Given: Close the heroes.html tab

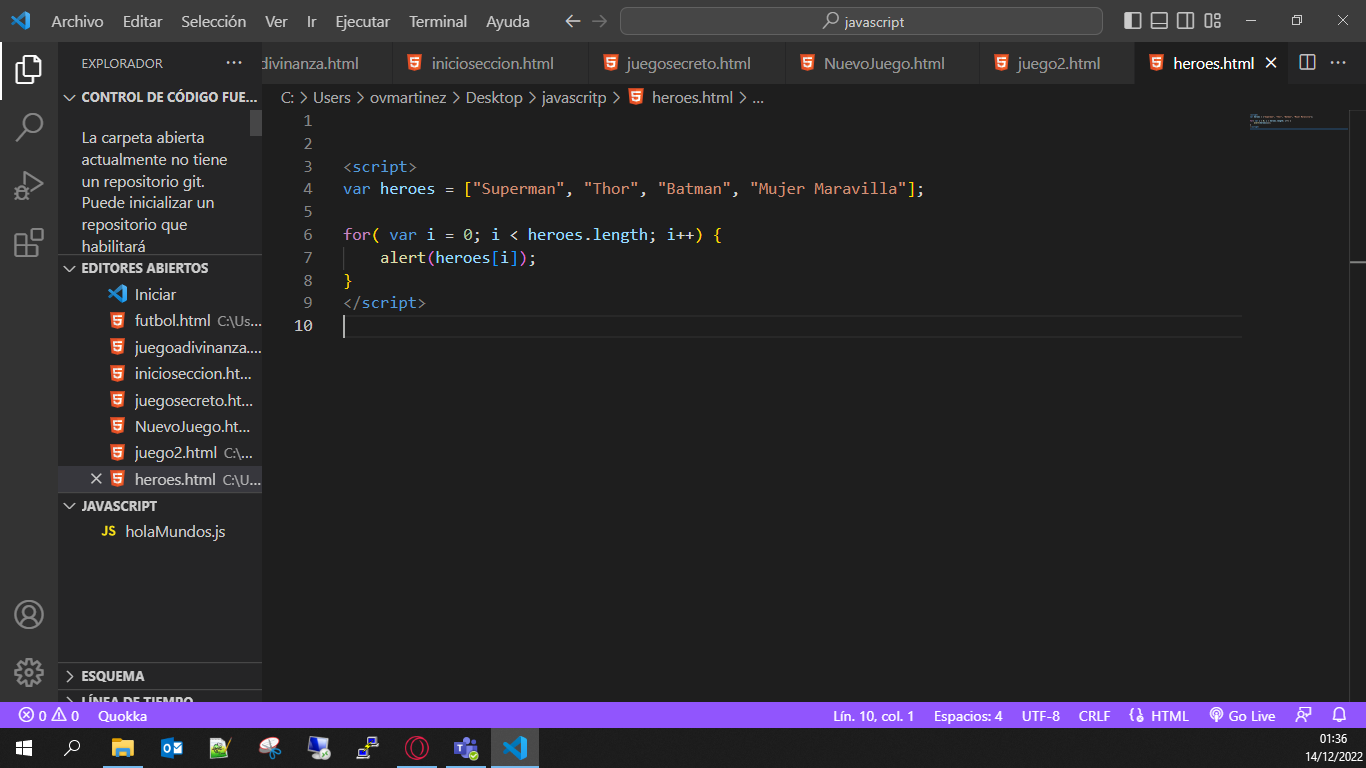Looking at the screenshot, I should [1271, 63].
